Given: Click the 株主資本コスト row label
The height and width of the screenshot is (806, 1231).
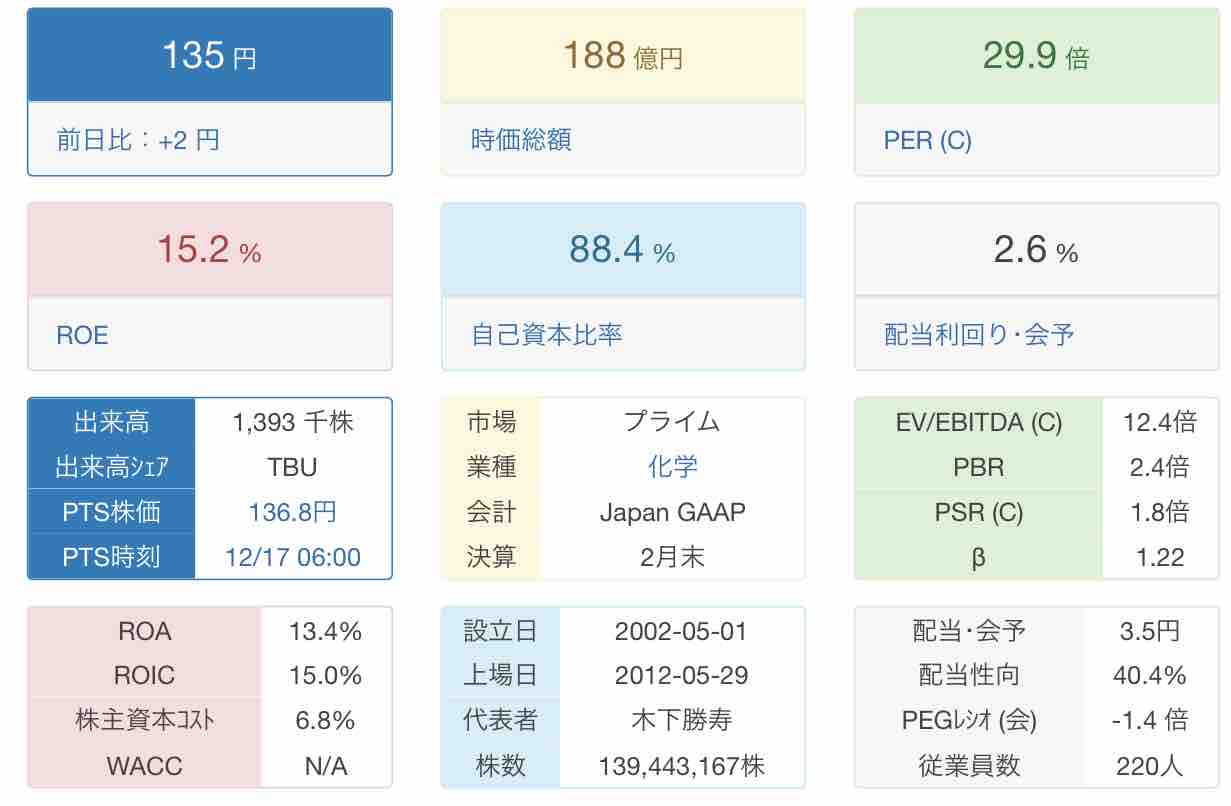Looking at the screenshot, I should tap(144, 721).
